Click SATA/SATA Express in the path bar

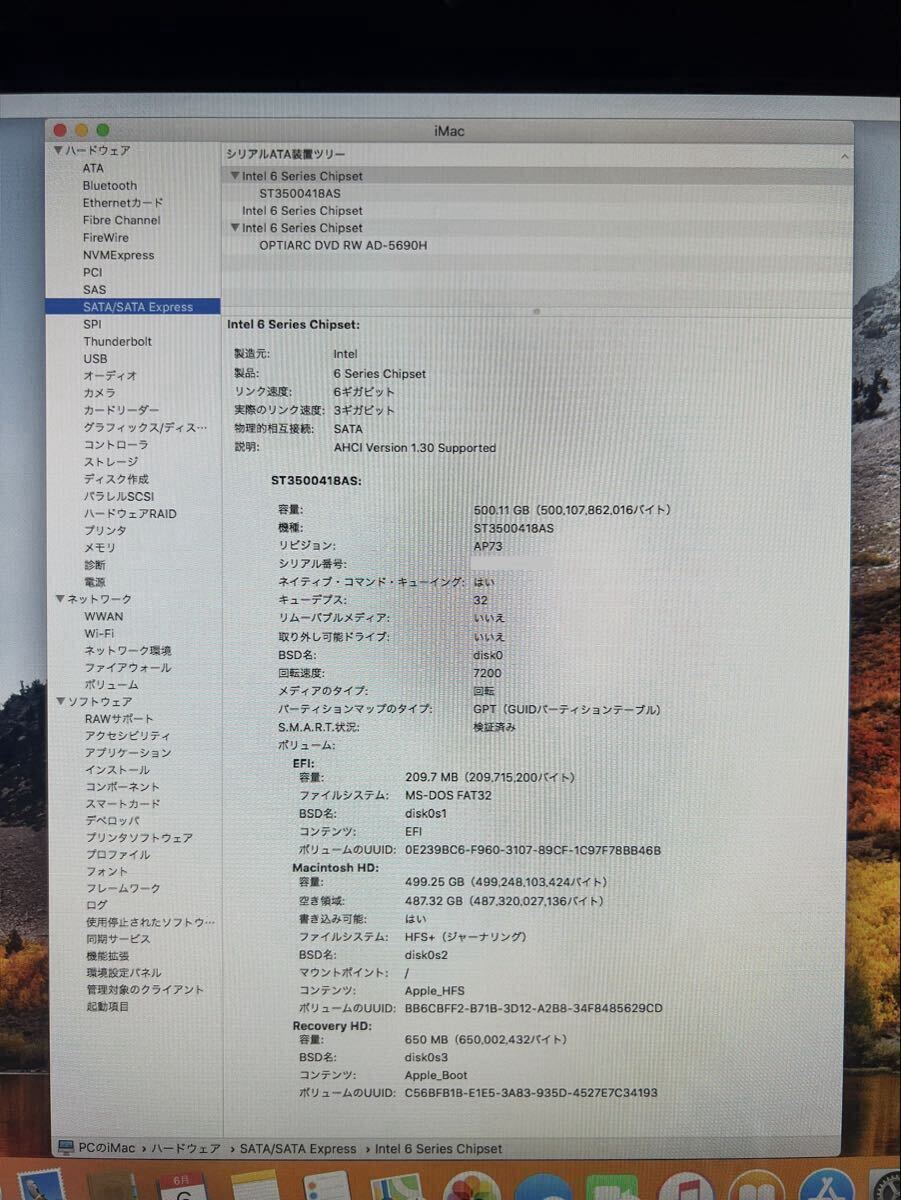click(298, 1148)
